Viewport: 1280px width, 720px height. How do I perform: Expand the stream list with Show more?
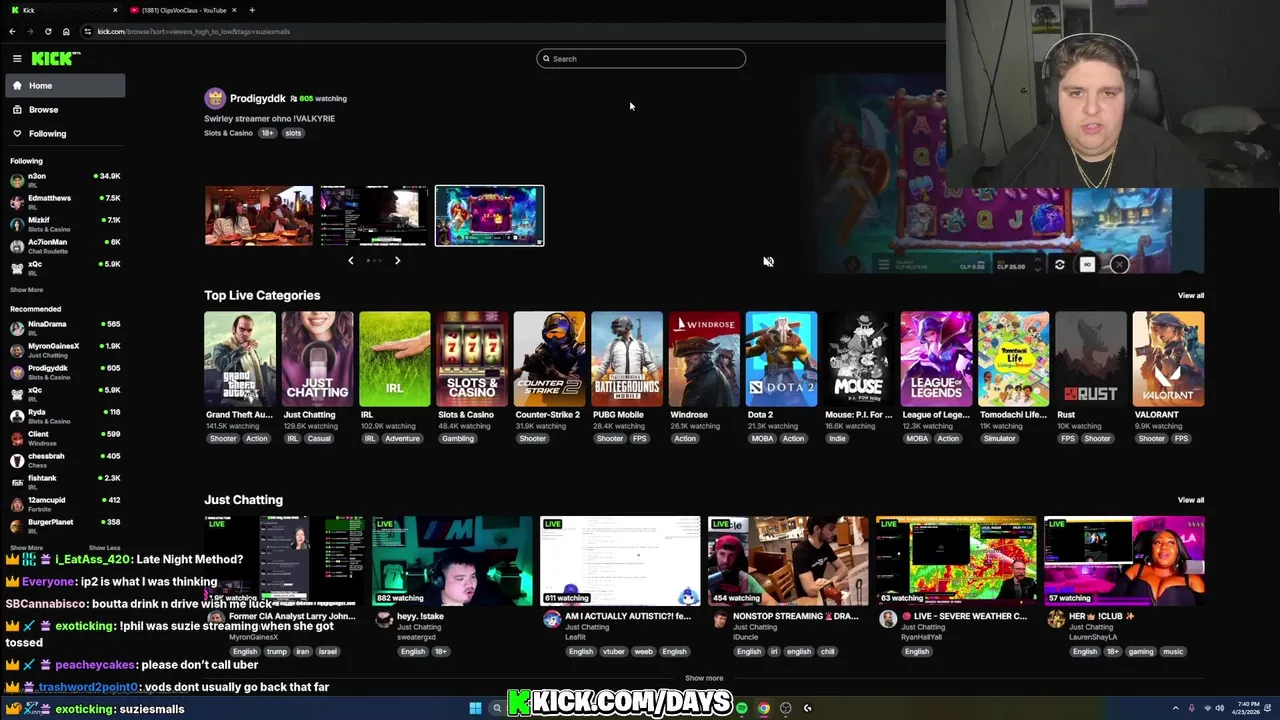[704, 678]
